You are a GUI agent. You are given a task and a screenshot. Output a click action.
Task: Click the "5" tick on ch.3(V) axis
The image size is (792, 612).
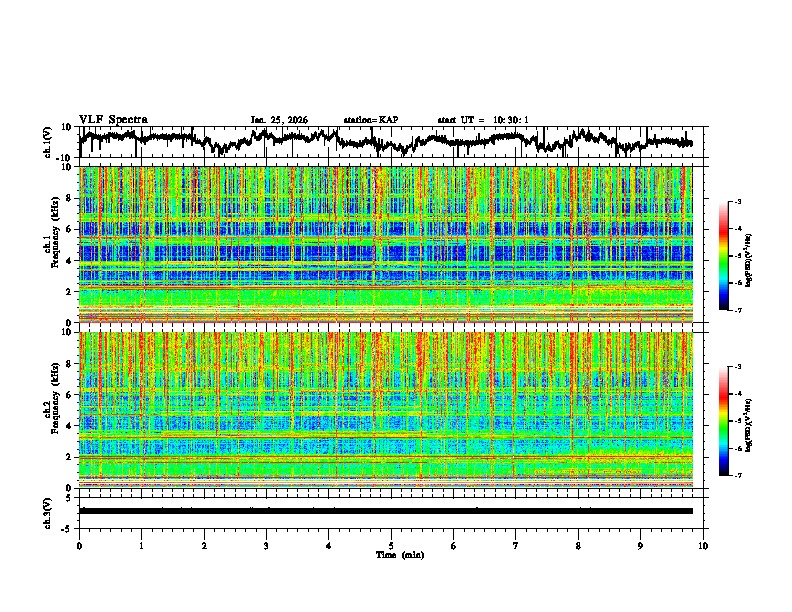[x=69, y=498]
